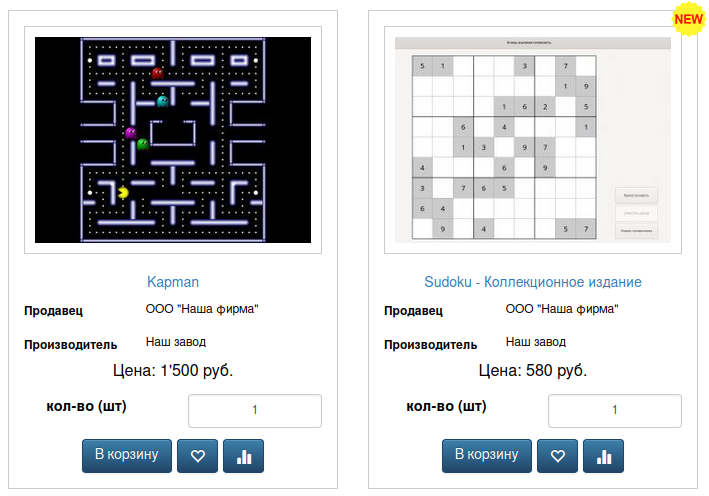
Task: Click the compare chart icon for Kapman
Action: (244, 456)
